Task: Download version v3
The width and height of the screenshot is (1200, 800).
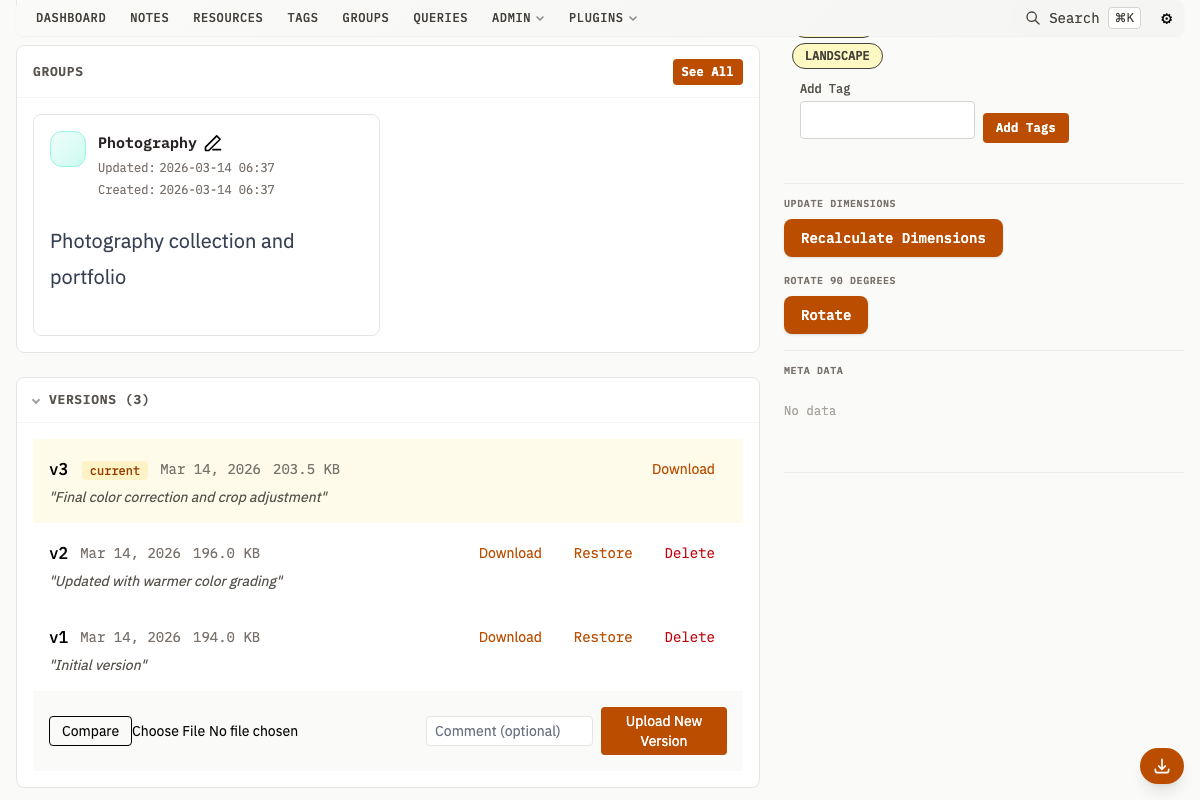Action: coord(683,469)
